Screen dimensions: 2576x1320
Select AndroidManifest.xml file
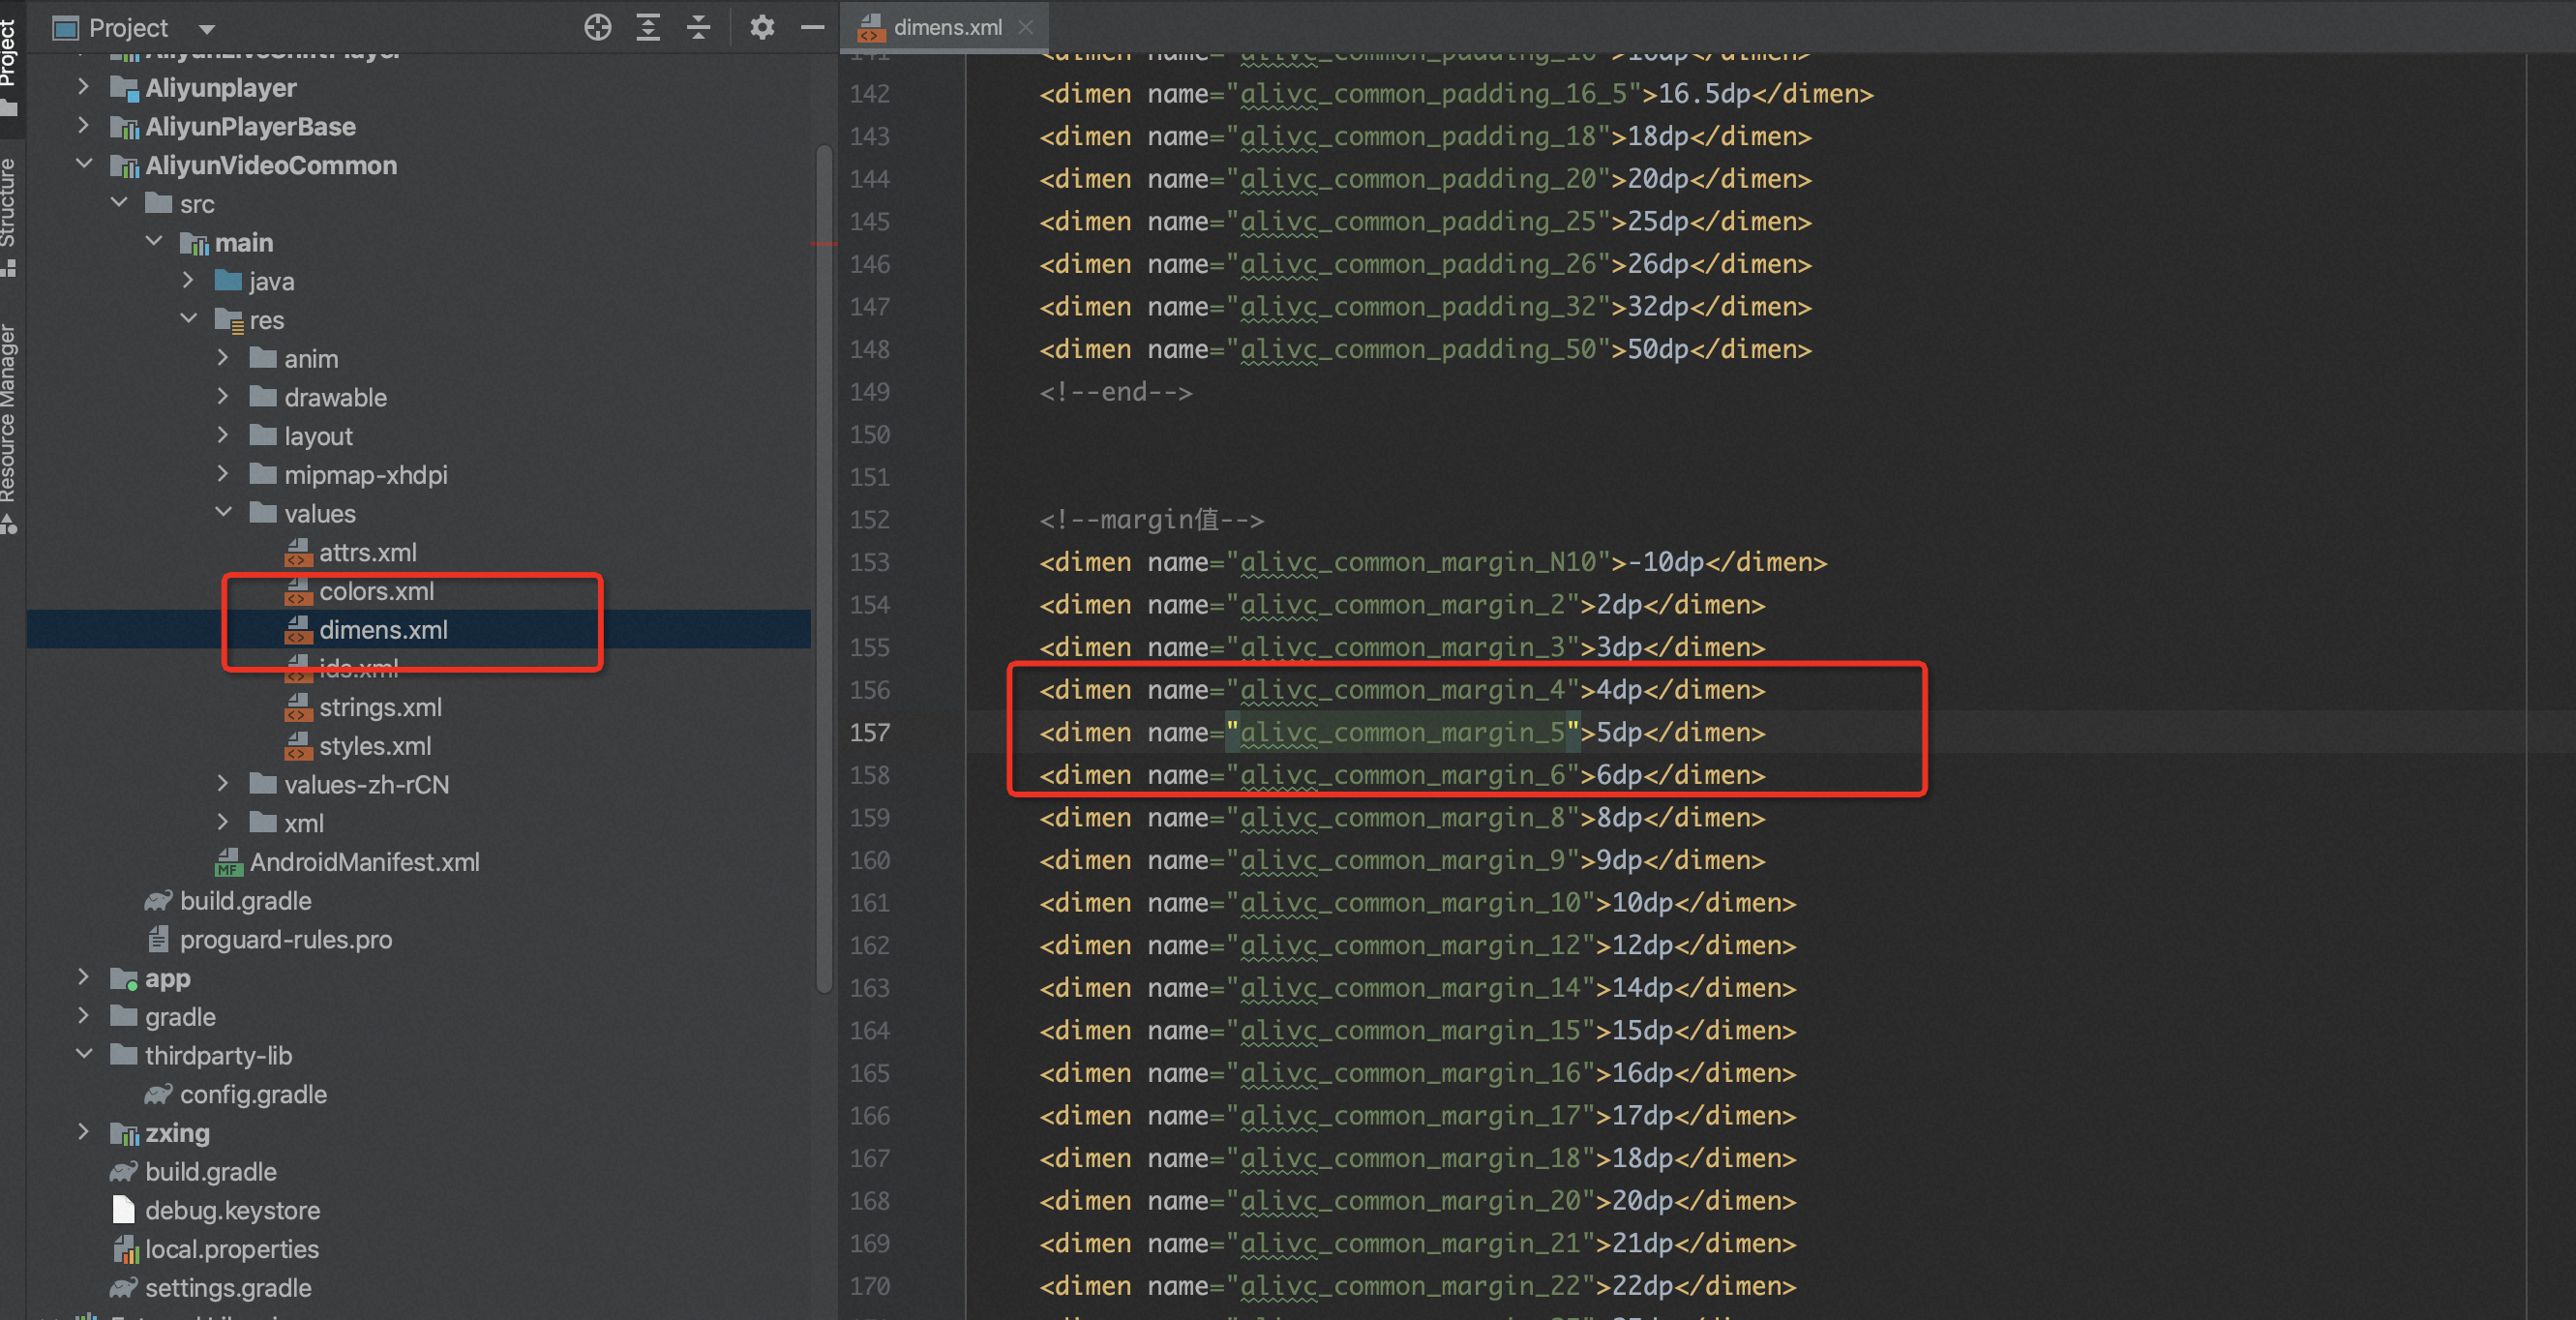364,862
